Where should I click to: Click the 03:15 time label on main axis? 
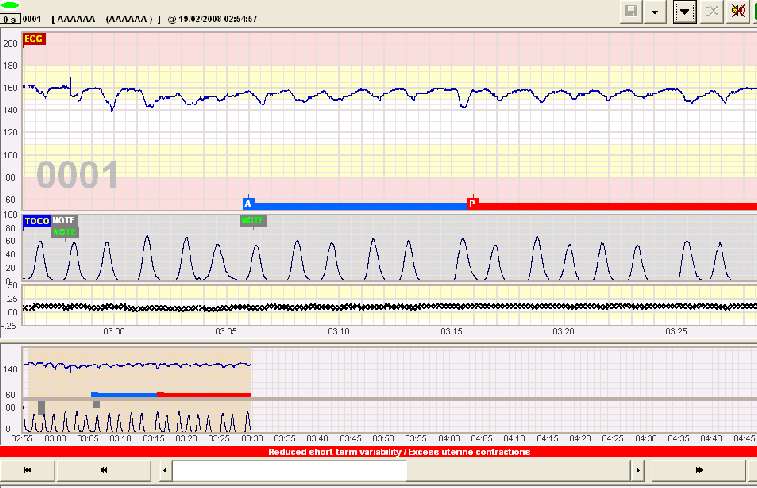(451, 331)
